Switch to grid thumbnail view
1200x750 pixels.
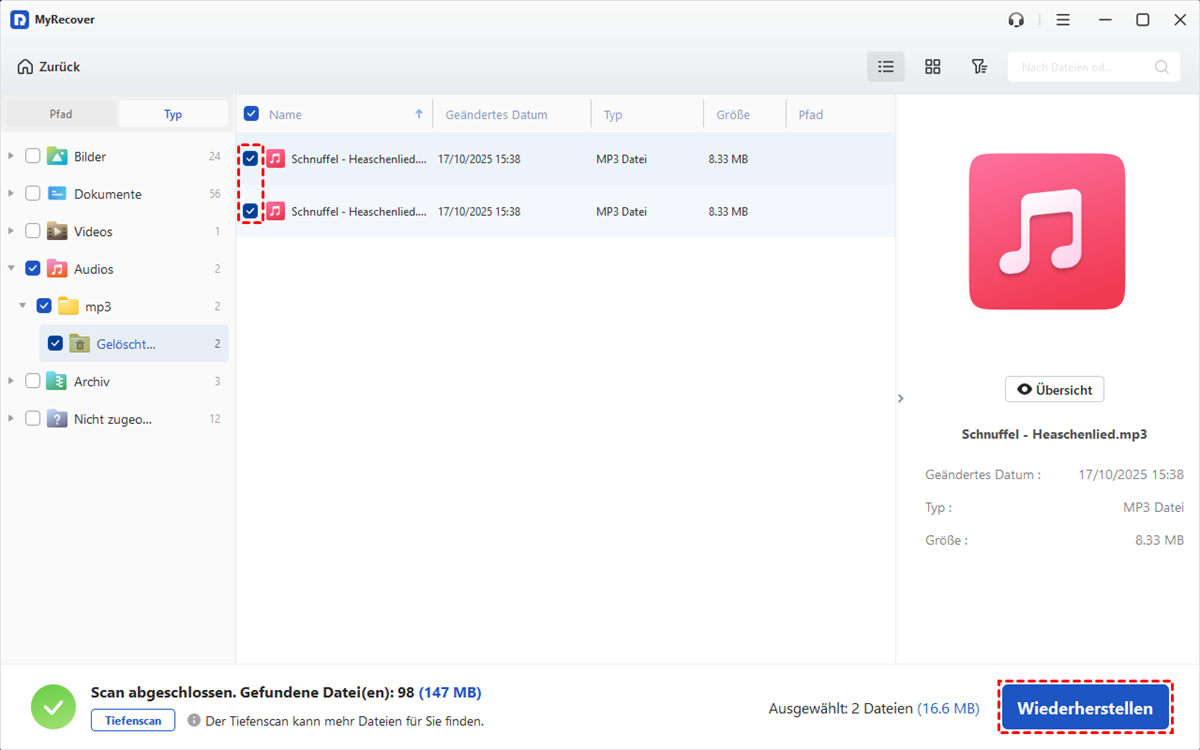point(932,67)
